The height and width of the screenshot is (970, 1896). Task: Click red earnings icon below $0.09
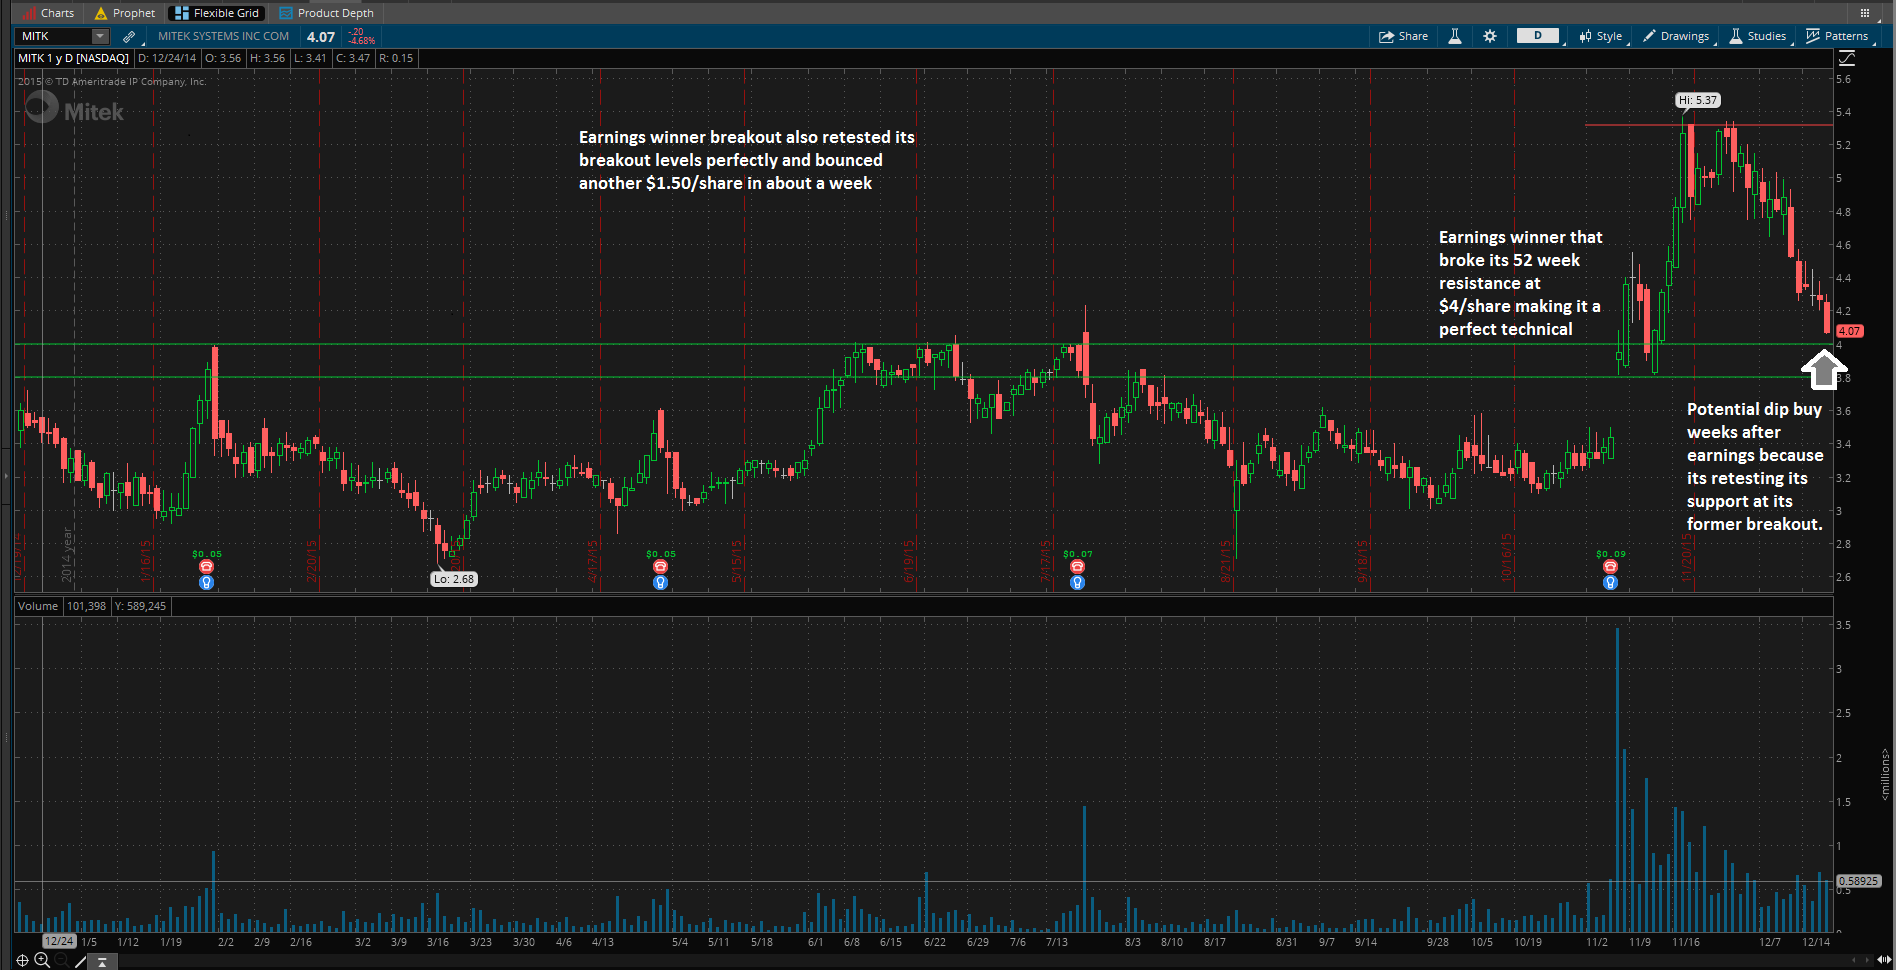pyautogui.click(x=1610, y=567)
